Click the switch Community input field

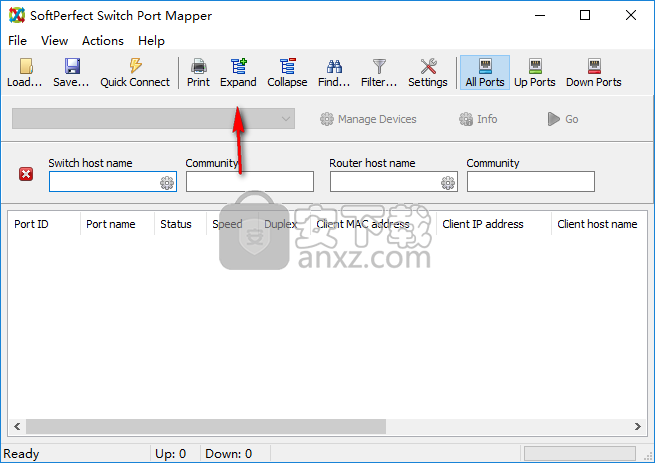(250, 182)
